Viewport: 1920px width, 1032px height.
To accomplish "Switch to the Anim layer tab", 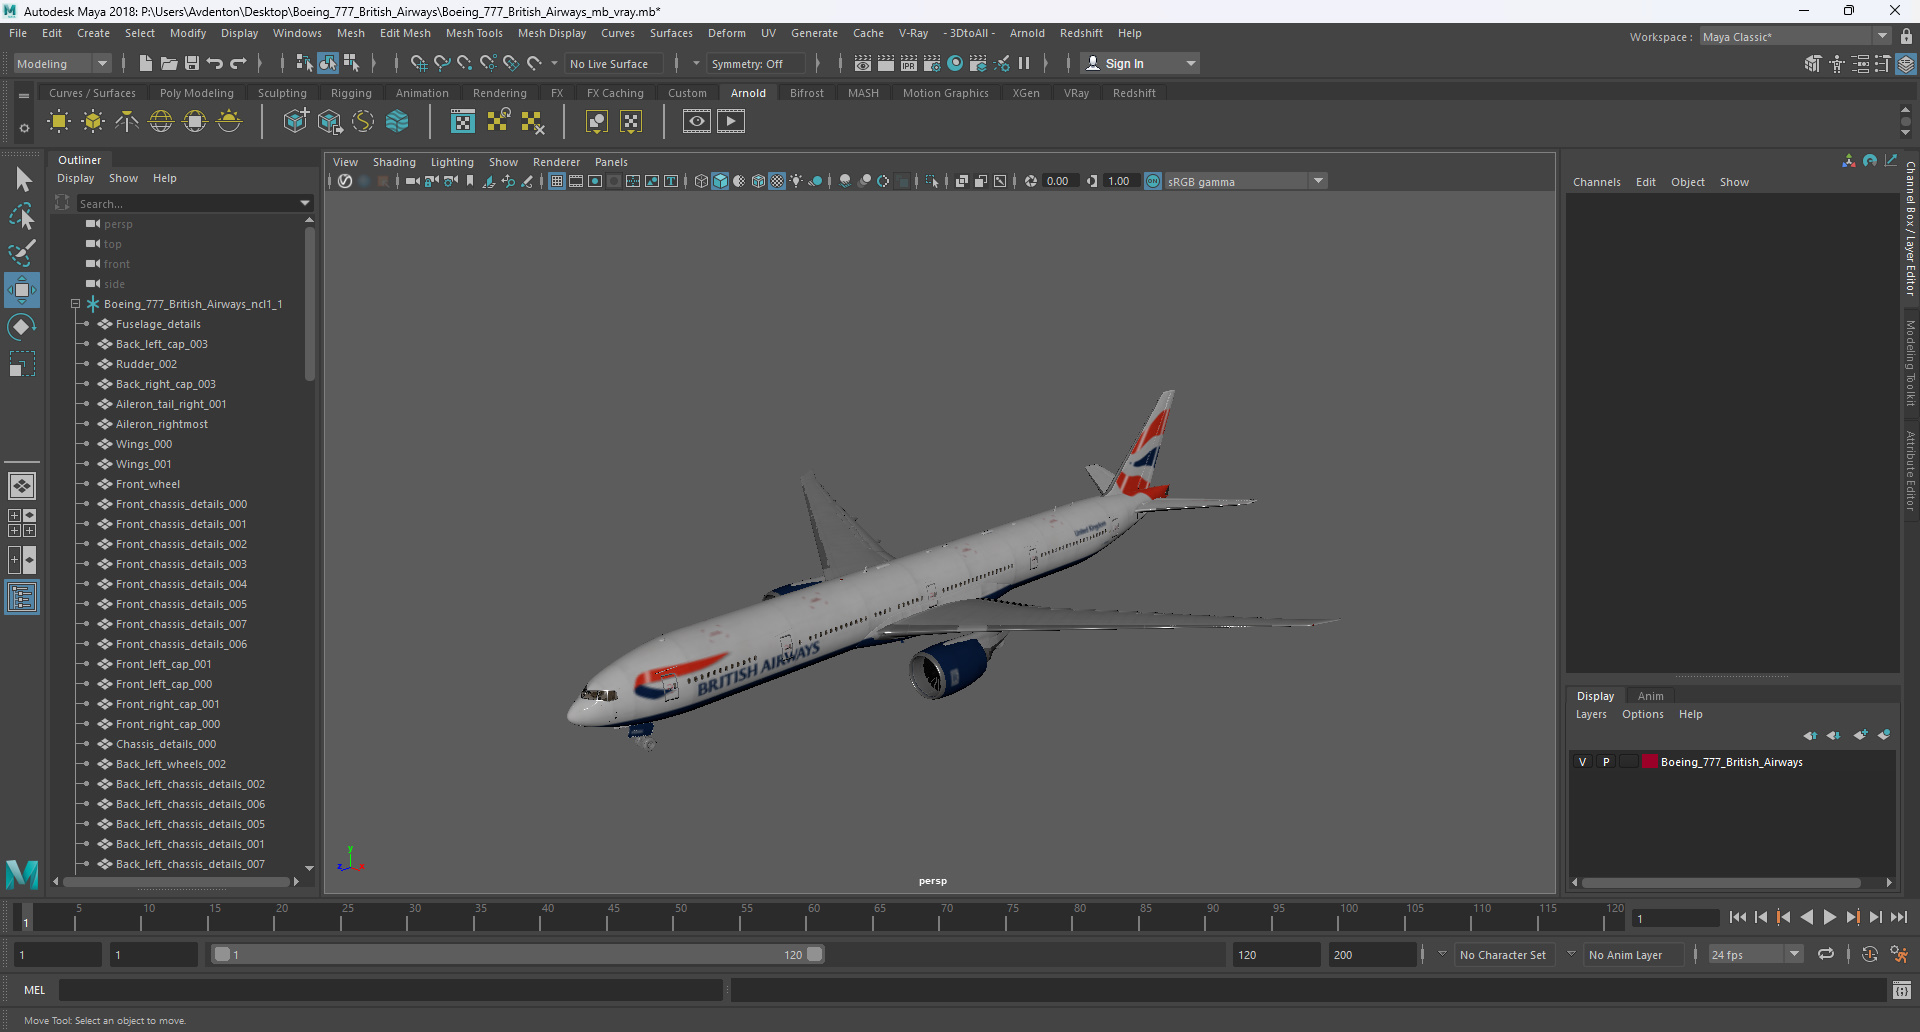I will tap(1651, 696).
